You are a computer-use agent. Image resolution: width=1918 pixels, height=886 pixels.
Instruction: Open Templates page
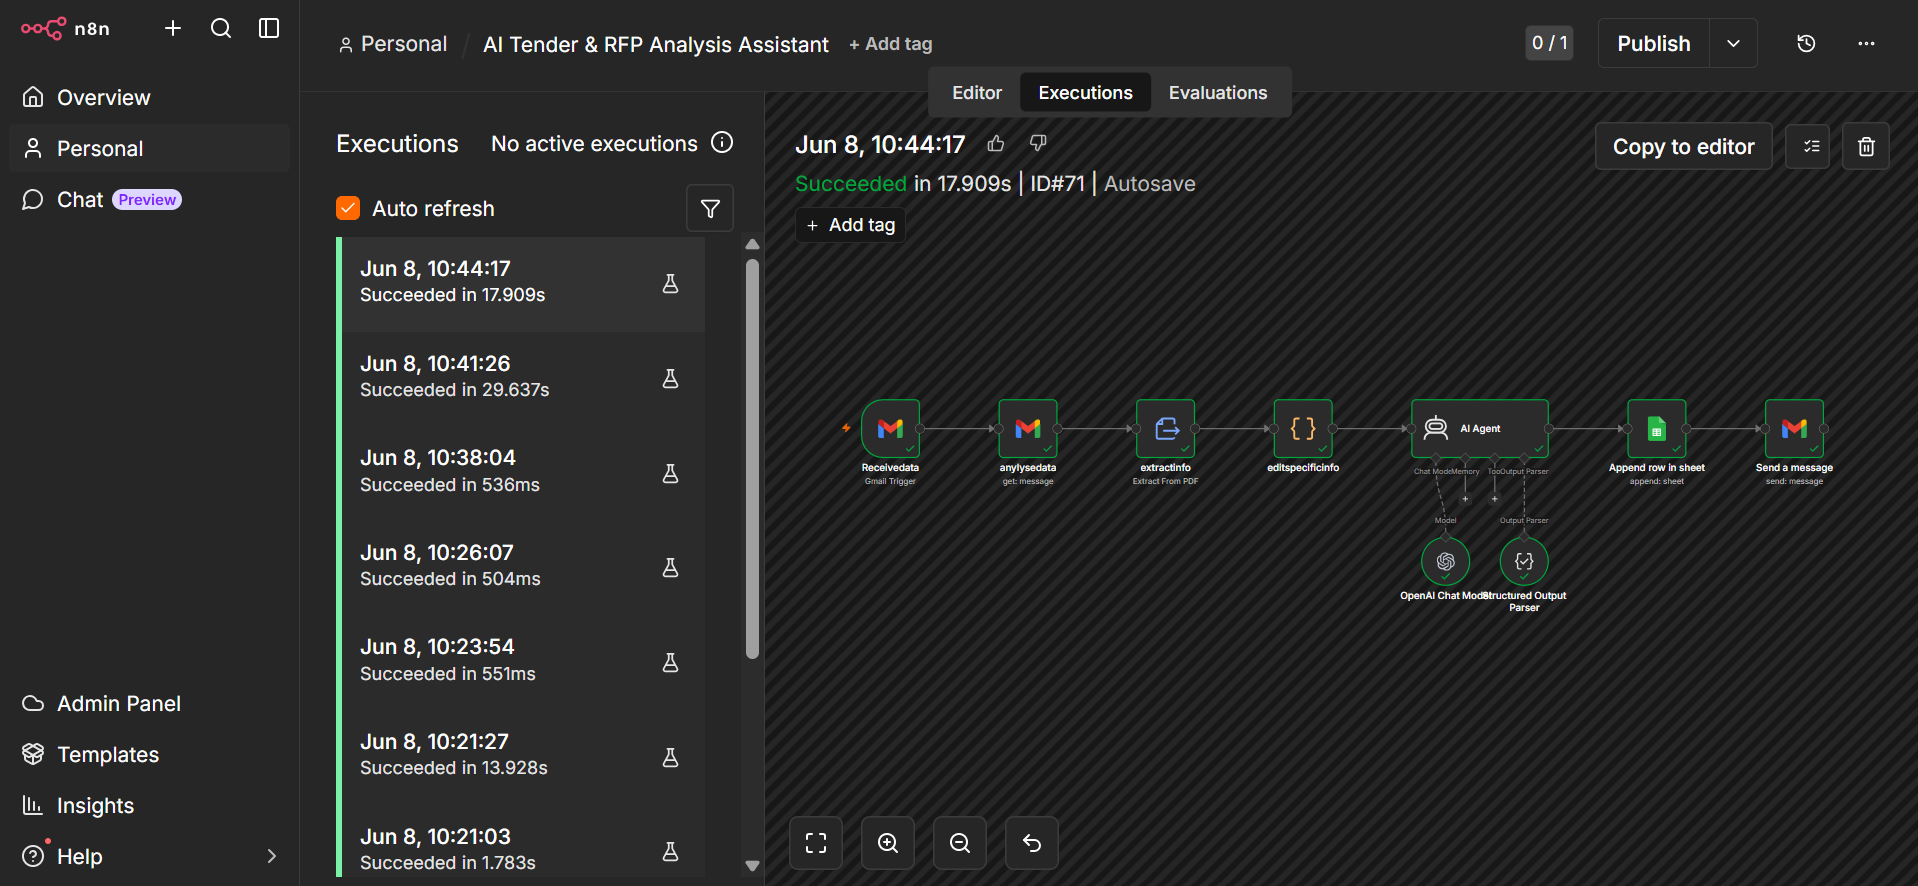coord(150,754)
